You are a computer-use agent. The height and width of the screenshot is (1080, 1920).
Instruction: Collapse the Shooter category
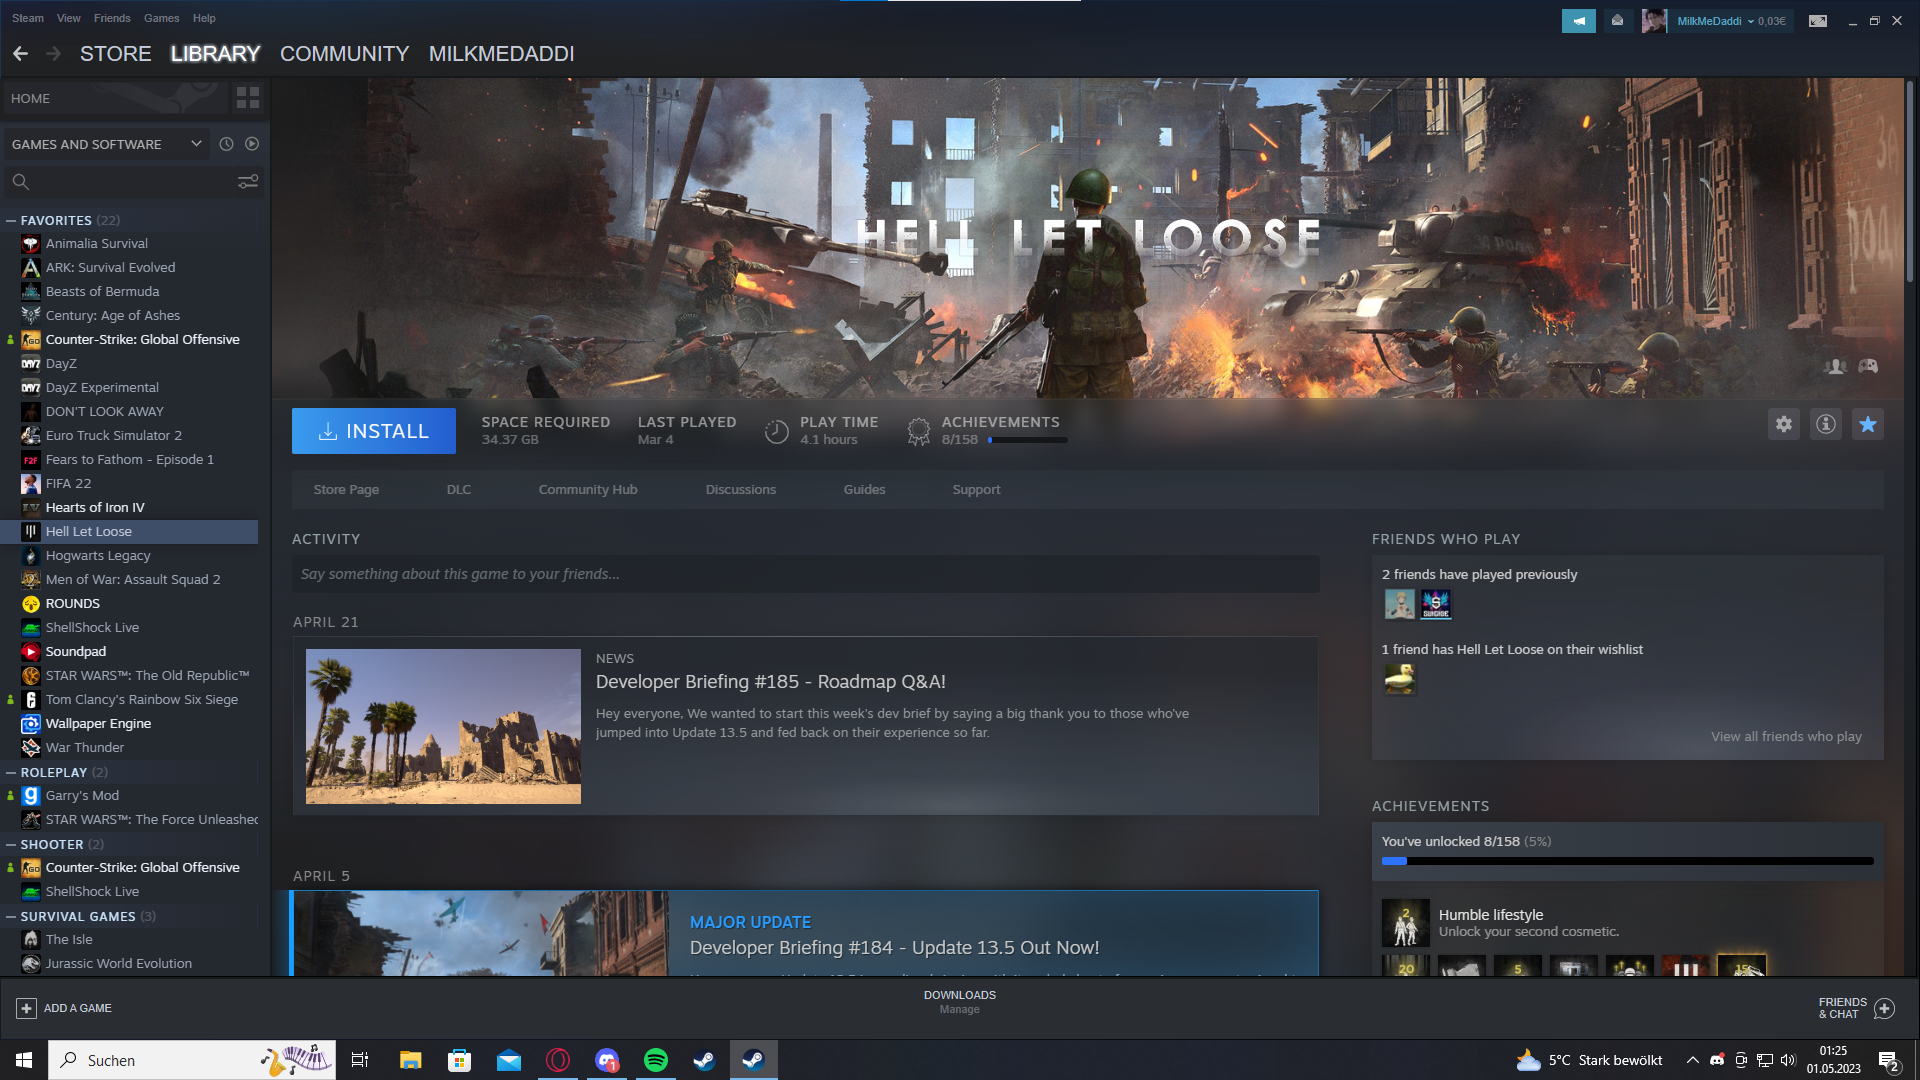pos(11,844)
